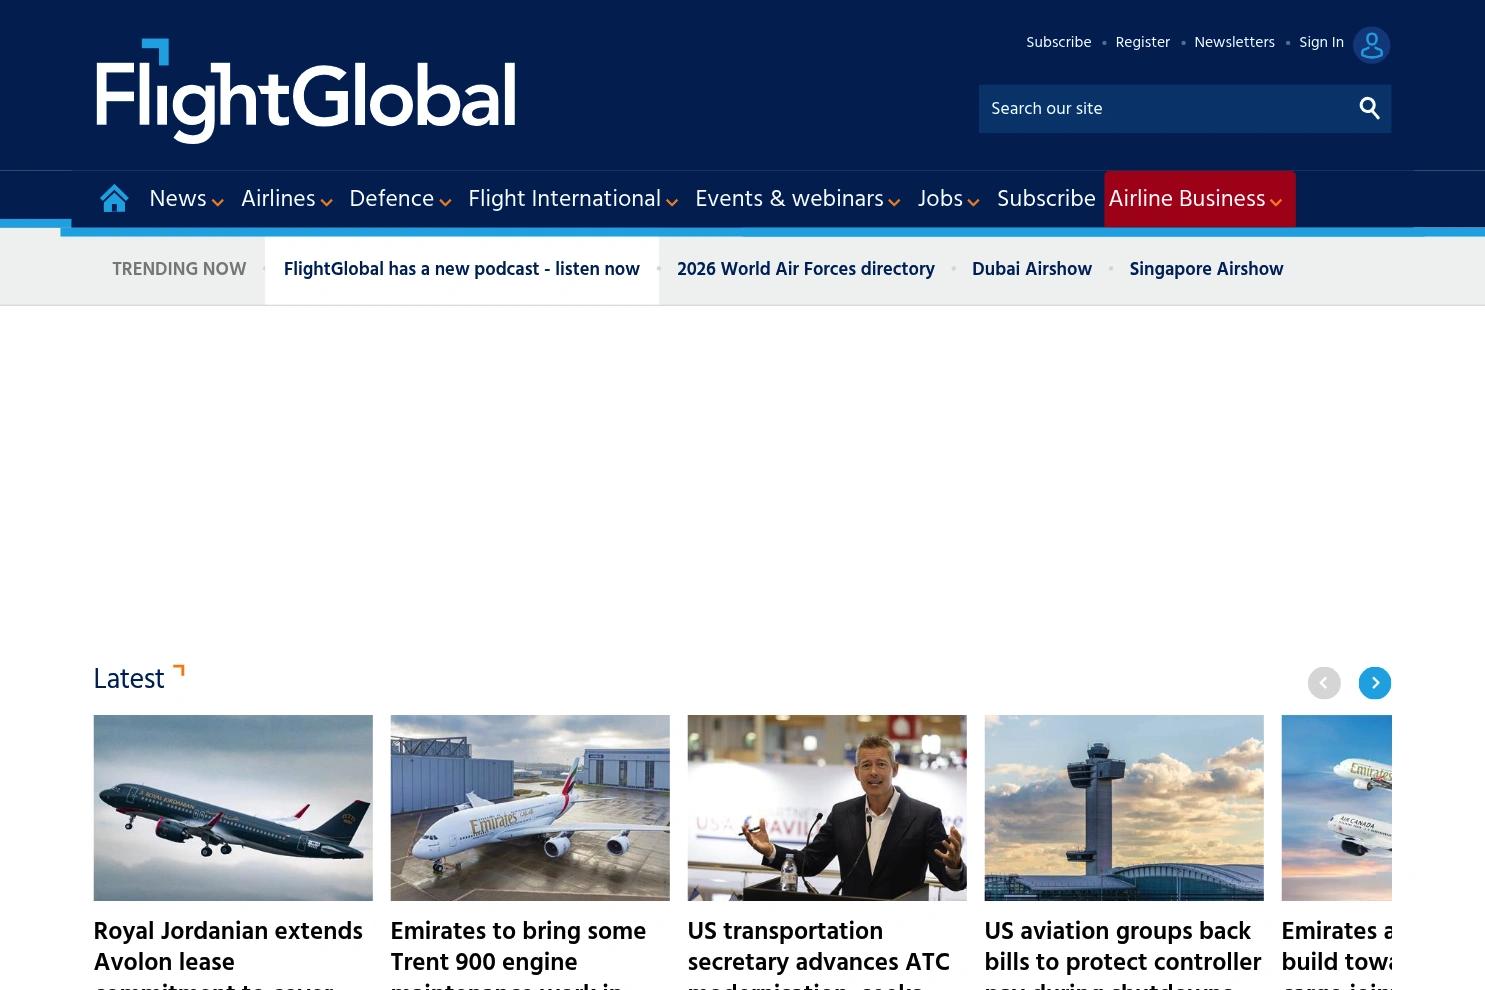
Task: Open the Events & webinars menu
Action: coord(789,199)
